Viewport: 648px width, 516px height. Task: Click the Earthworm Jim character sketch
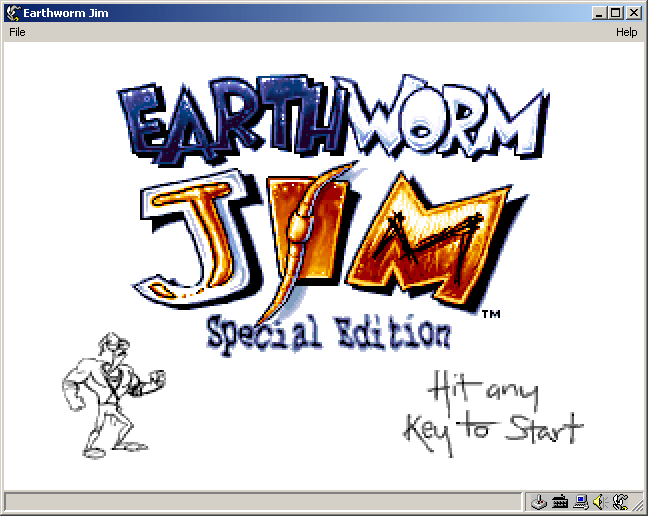[114, 395]
